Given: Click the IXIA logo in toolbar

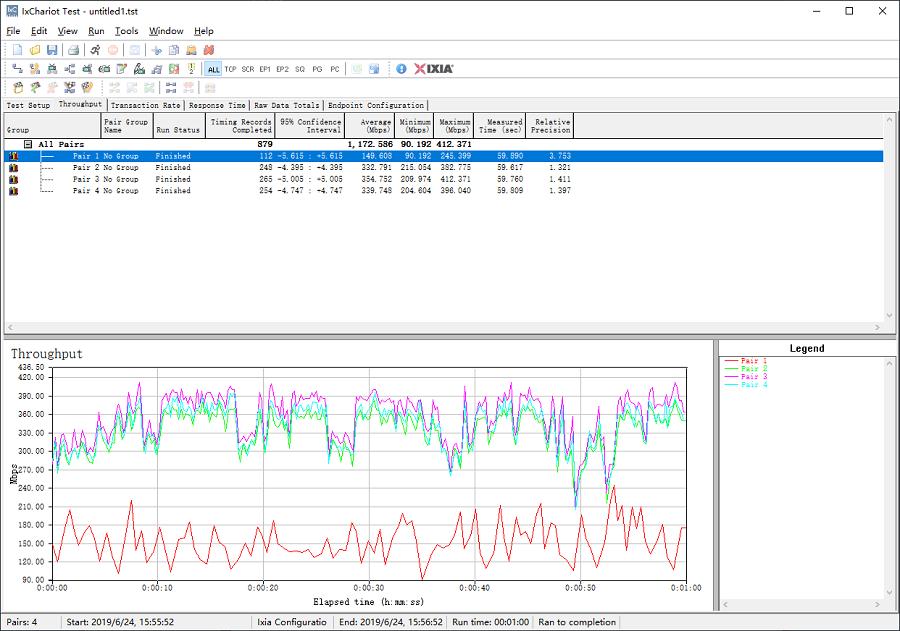Looking at the screenshot, I should [434, 69].
